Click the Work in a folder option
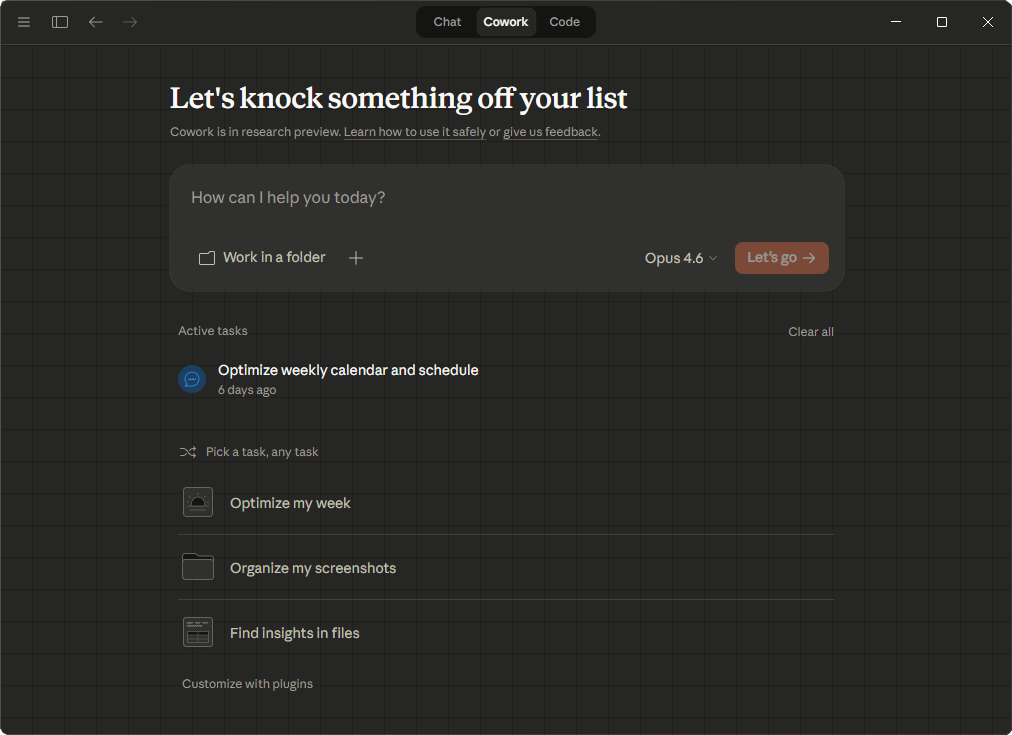 pyautogui.click(x=262, y=257)
